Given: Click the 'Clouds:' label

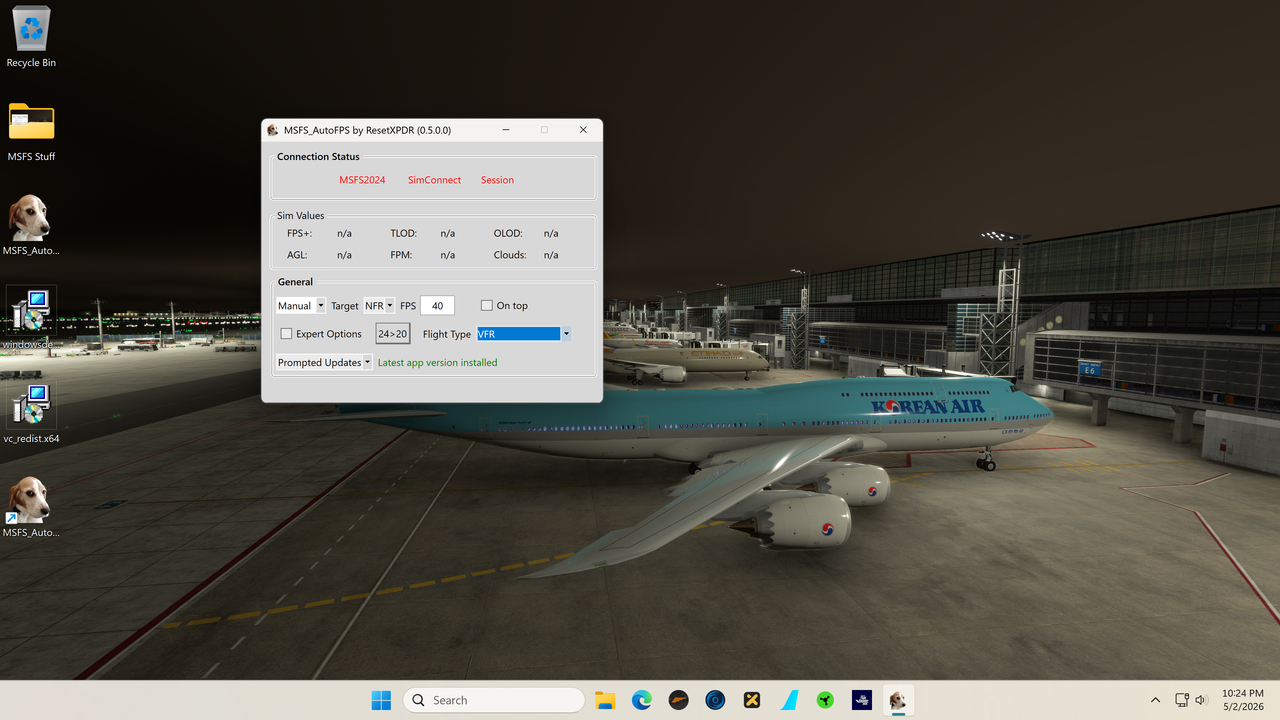Looking at the screenshot, I should tap(510, 255).
